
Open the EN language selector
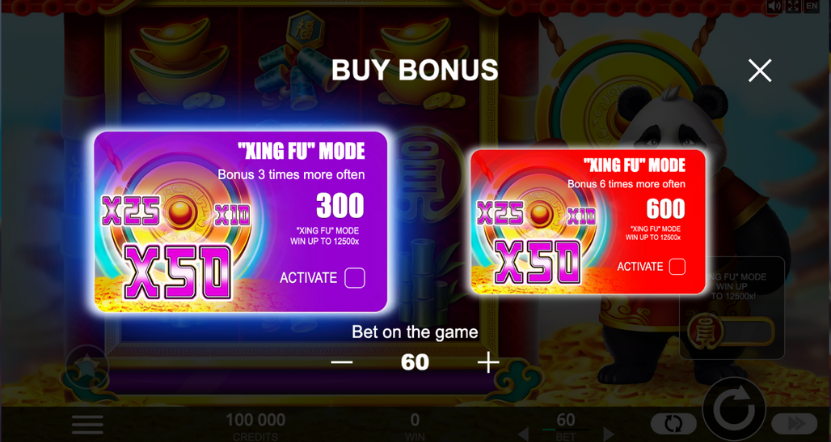(x=811, y=6)
